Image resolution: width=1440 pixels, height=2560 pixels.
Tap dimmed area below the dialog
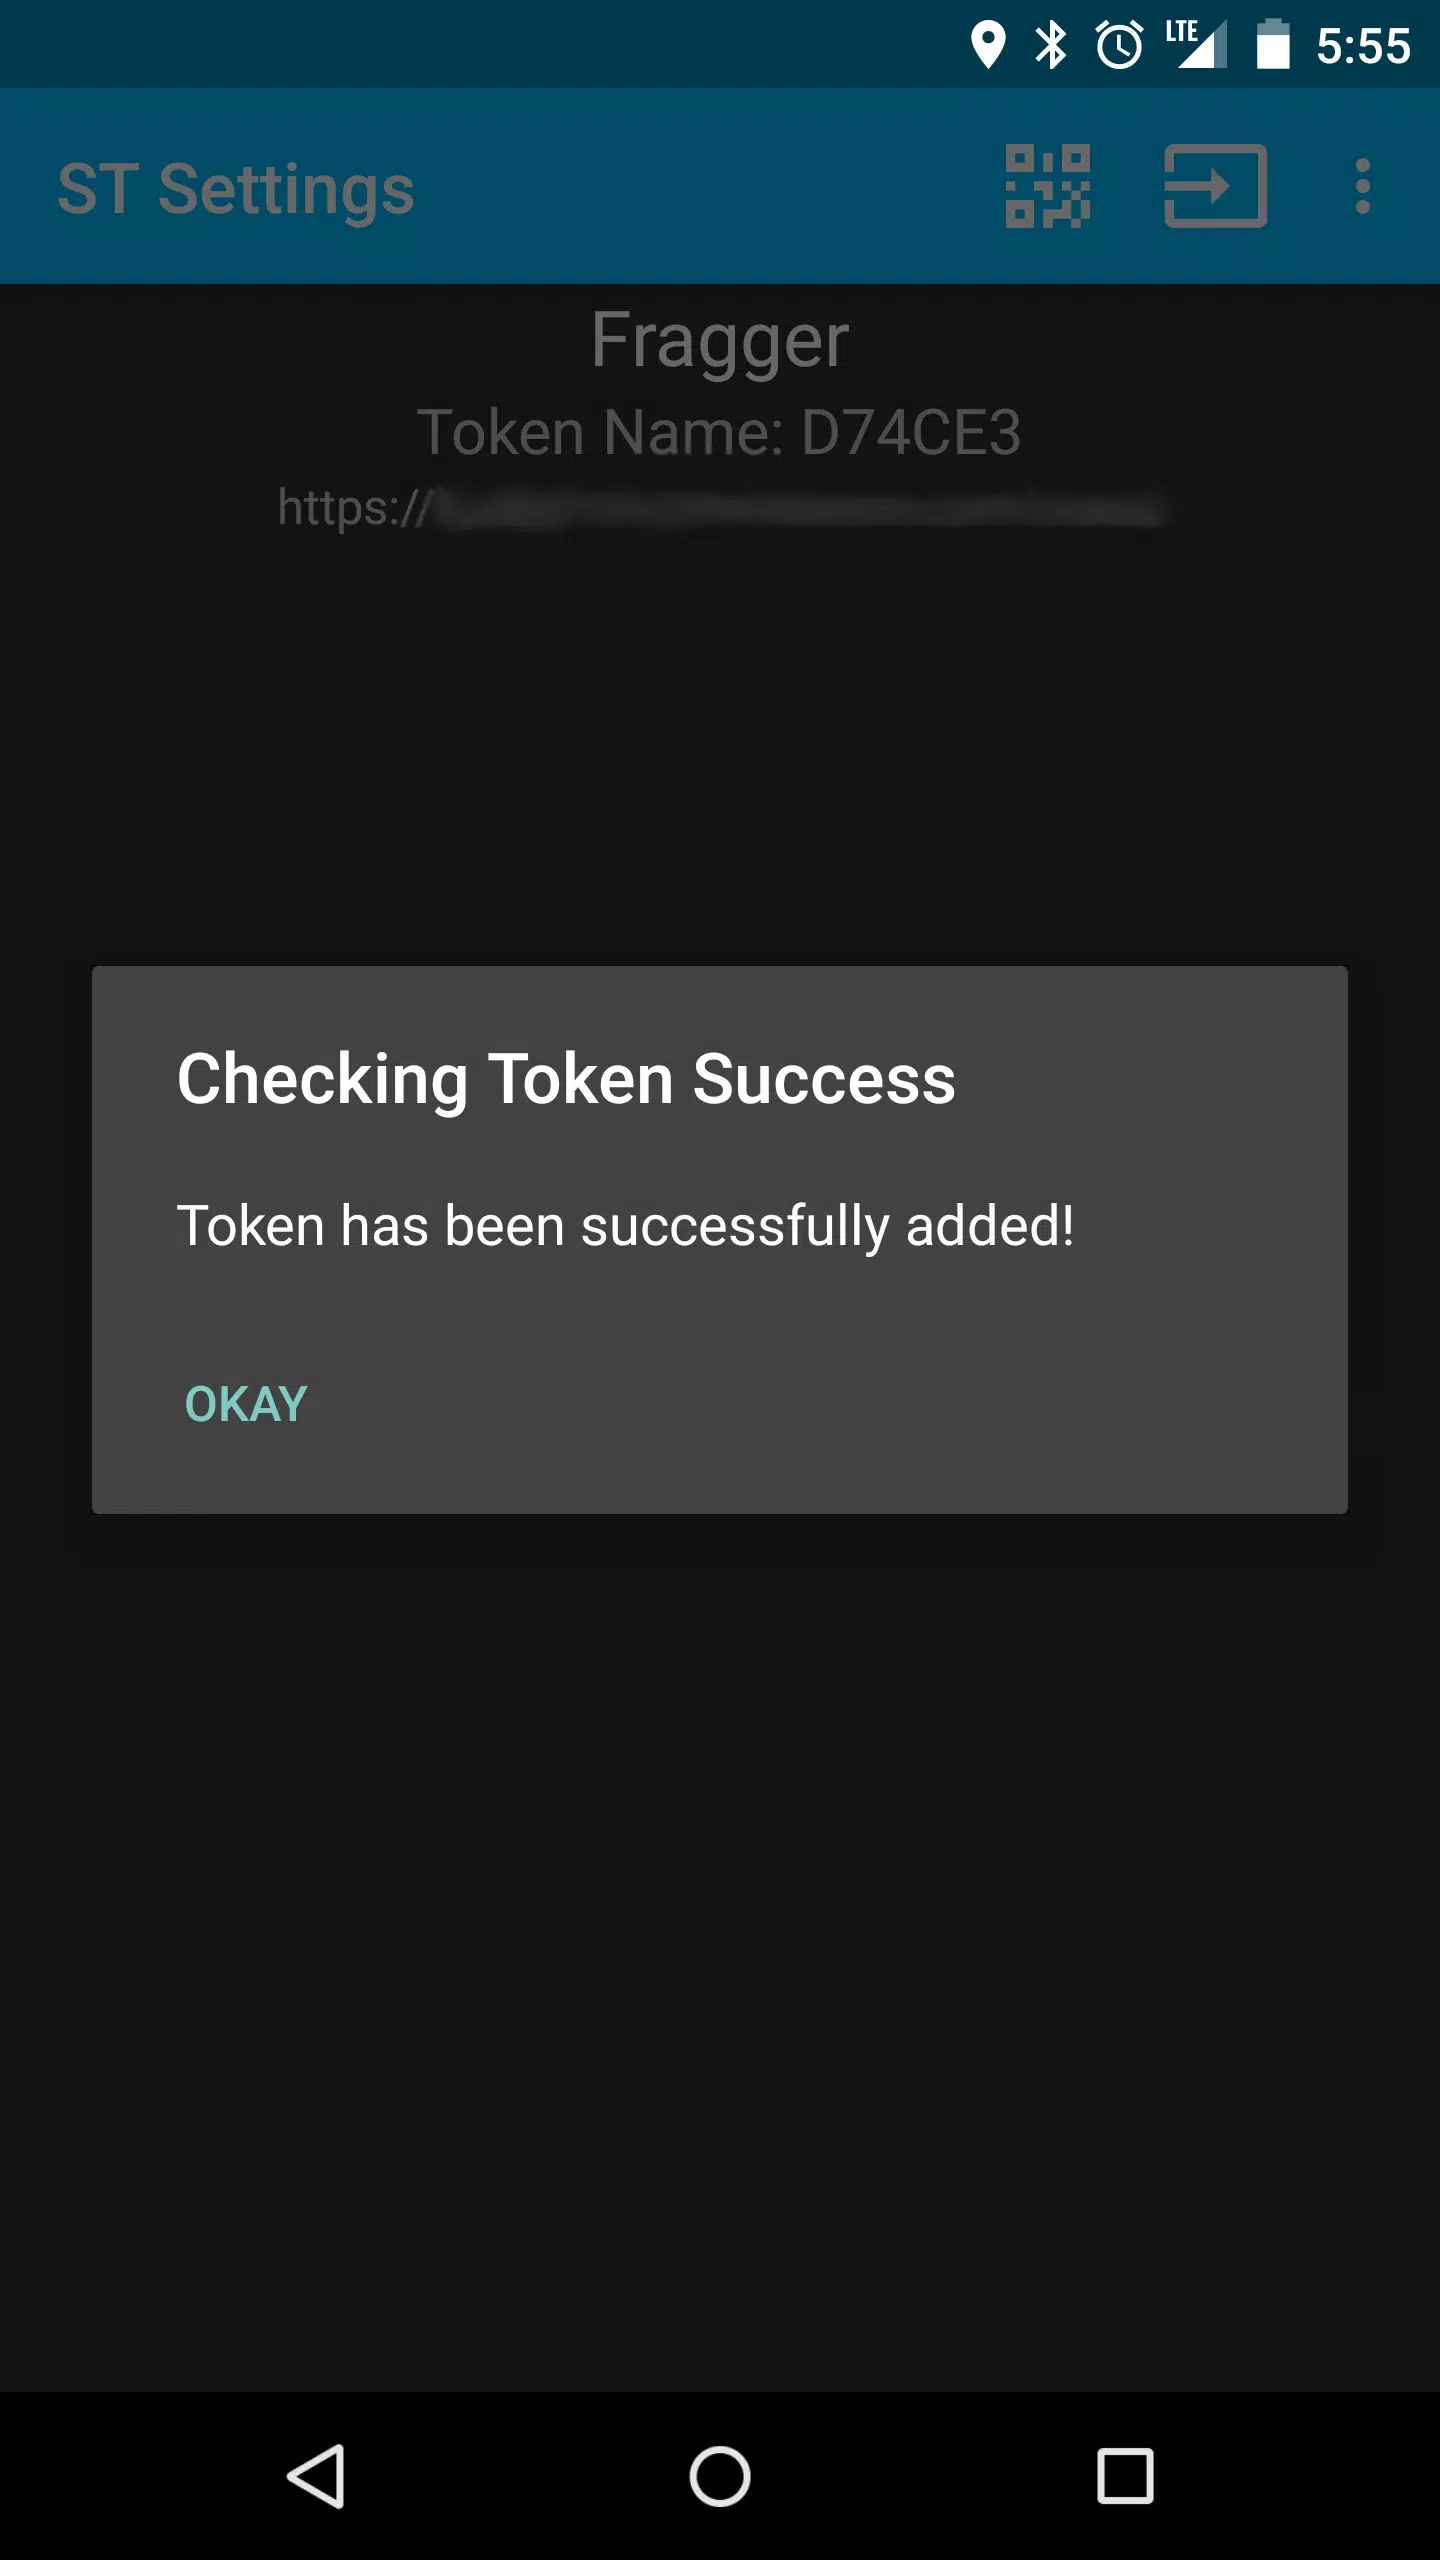click(x=720, y=1950)
